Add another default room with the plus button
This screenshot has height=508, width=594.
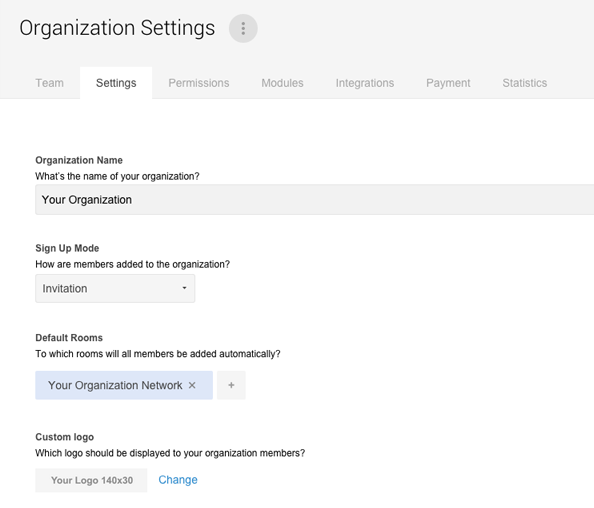[231, 385]
